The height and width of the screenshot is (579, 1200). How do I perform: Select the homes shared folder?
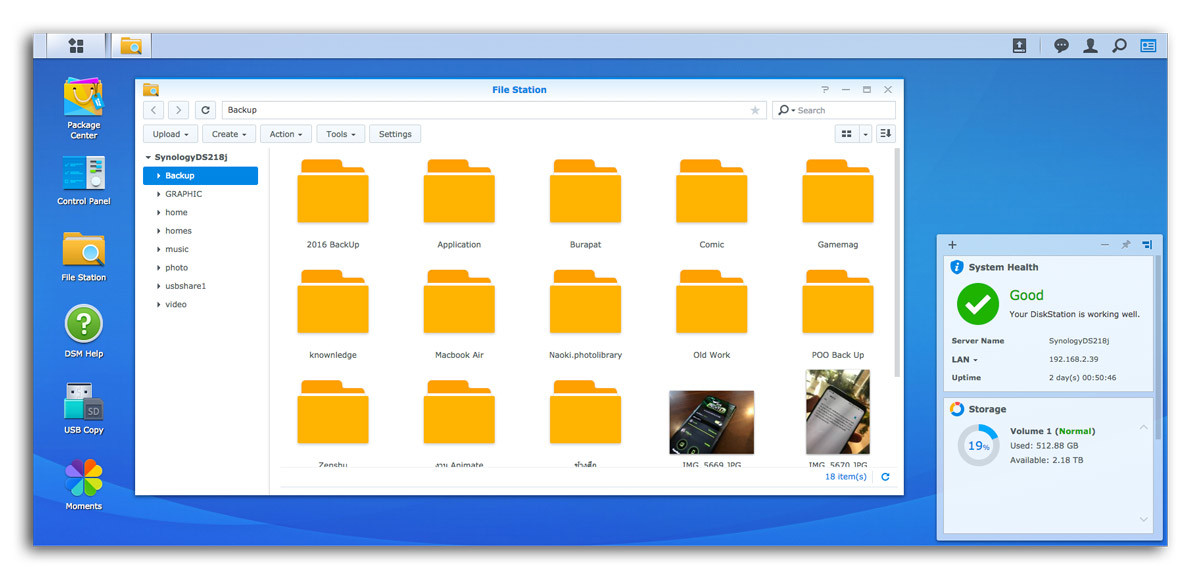click(178, 231)
